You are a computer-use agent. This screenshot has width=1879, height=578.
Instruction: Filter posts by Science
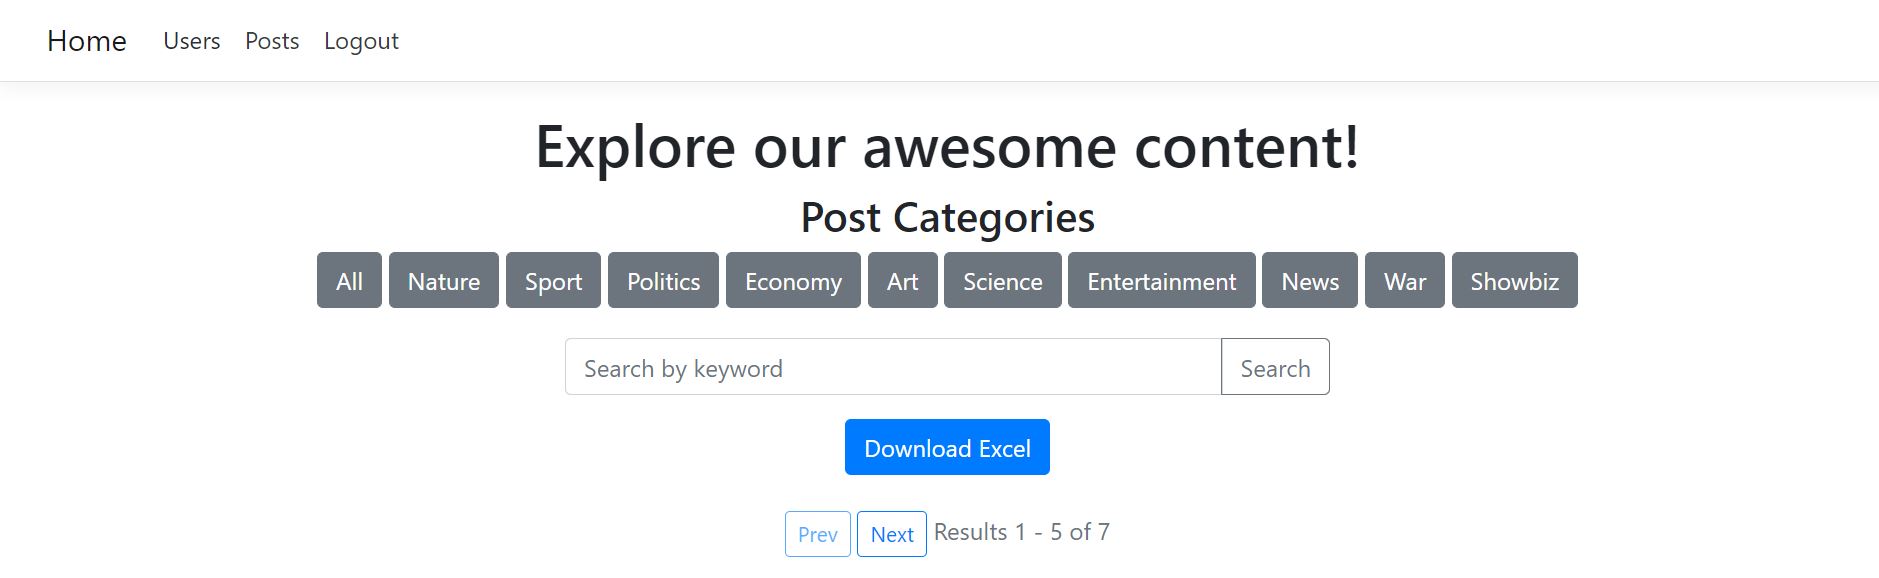click(1002, 281)
